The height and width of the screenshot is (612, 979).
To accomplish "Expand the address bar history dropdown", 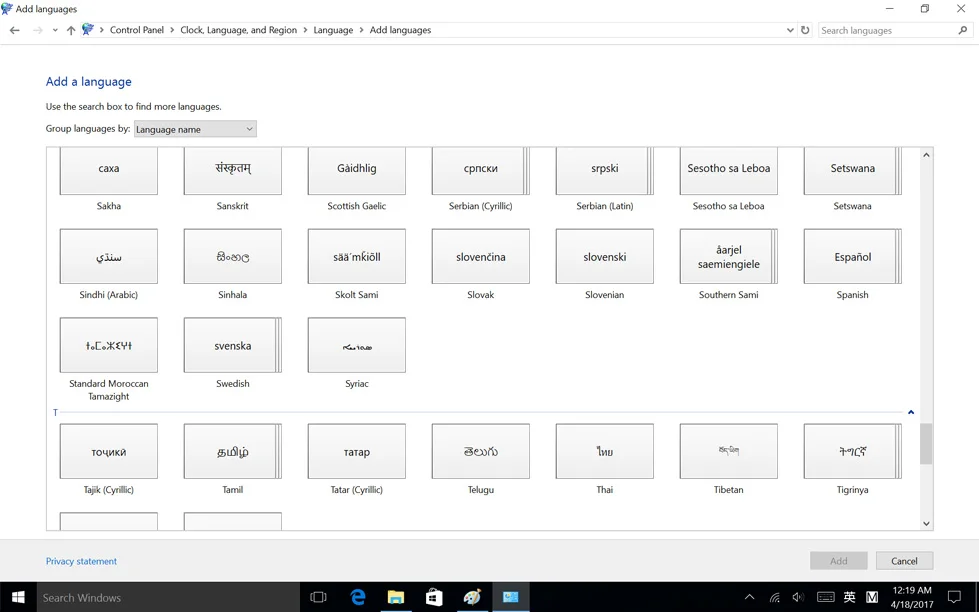I will (790, 30).
